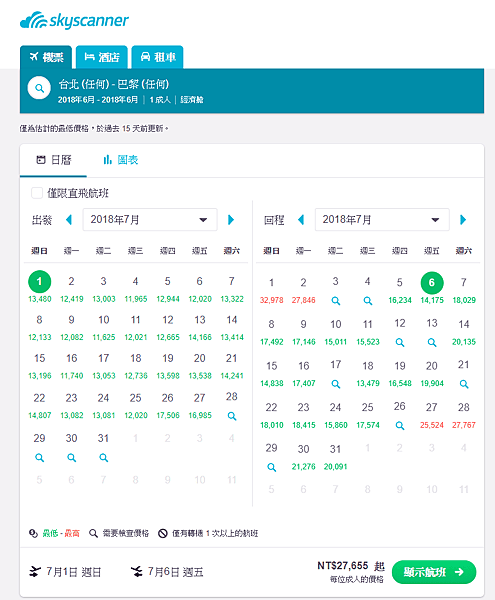Select return July 14 priced 20,135
The image size is (495, 600).
pos(464,333)
